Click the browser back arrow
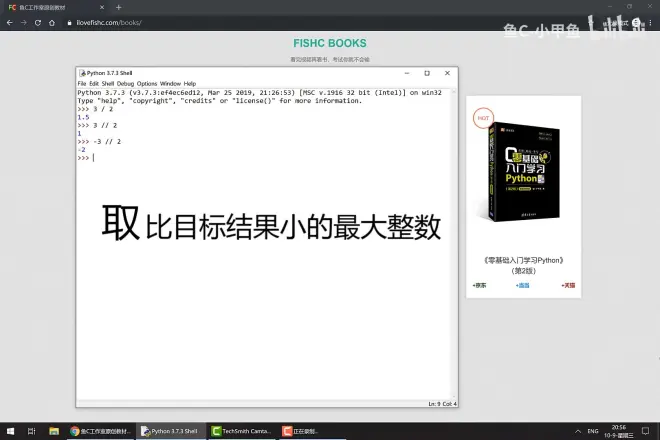Image resolution: width=660 pixels, height=440 pixels. 10,21
